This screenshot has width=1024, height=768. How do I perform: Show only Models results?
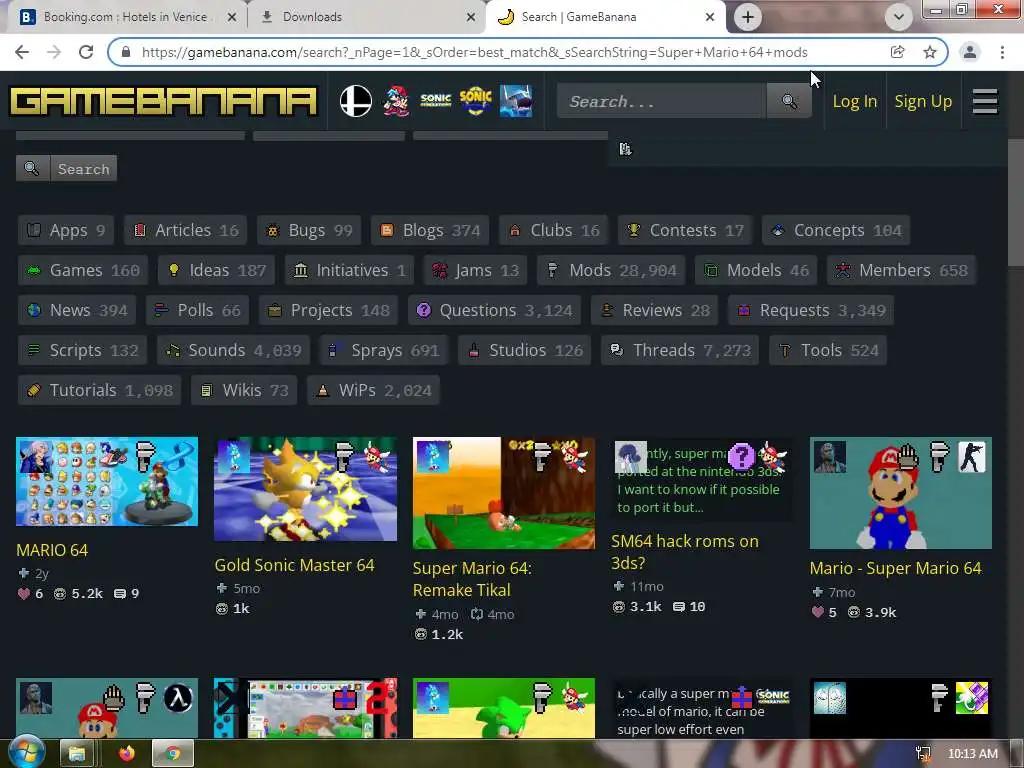click(x=756, y=270)
